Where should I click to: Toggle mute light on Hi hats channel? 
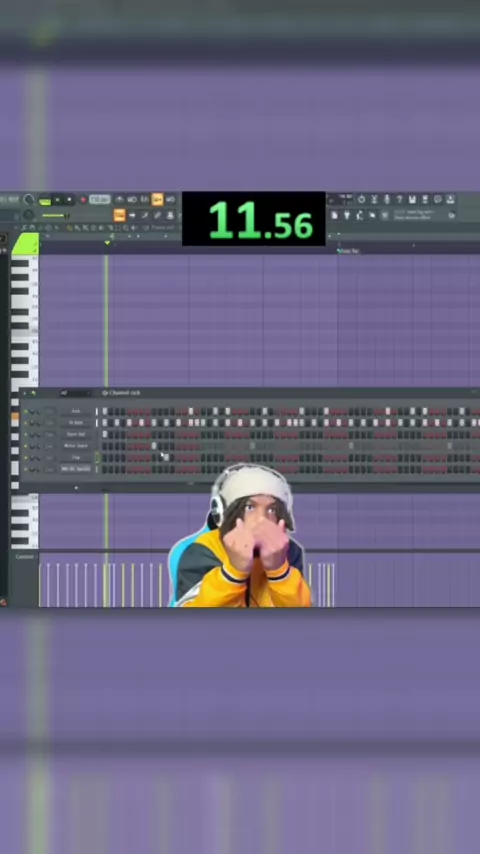click(x=26, y=423)
